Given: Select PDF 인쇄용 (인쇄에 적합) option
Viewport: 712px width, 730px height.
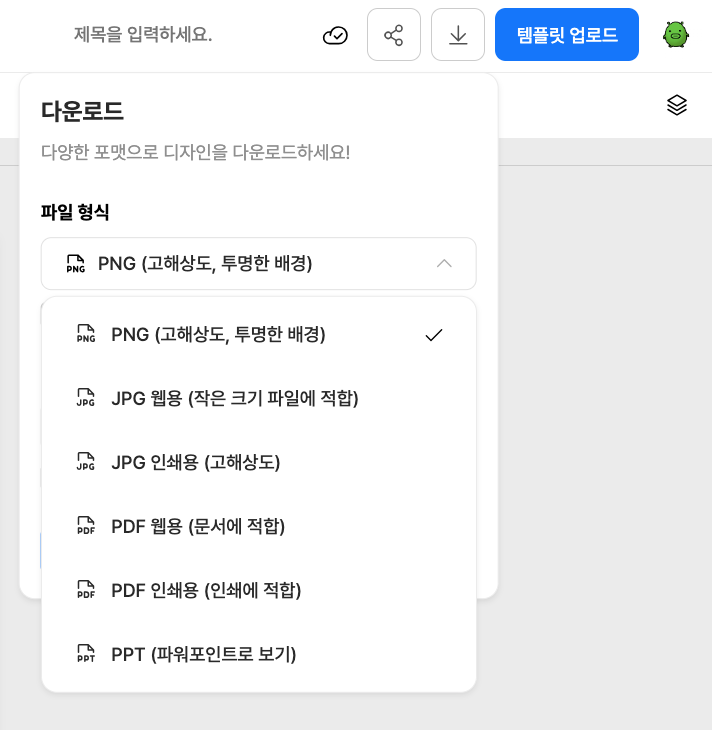Looking at the screenshot, I should (x=258, y=590).
